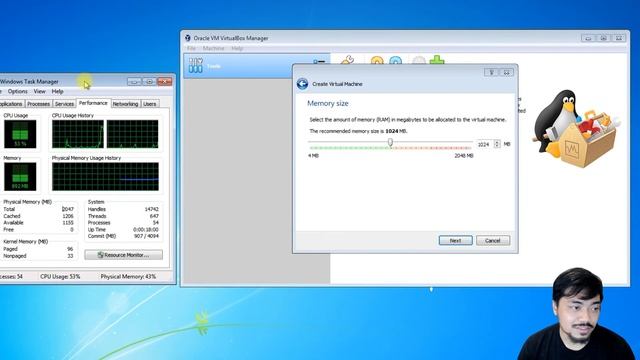Switch to the Networking tab
Image resolution: width=640 pixels, height=360 pixels.
125,104
